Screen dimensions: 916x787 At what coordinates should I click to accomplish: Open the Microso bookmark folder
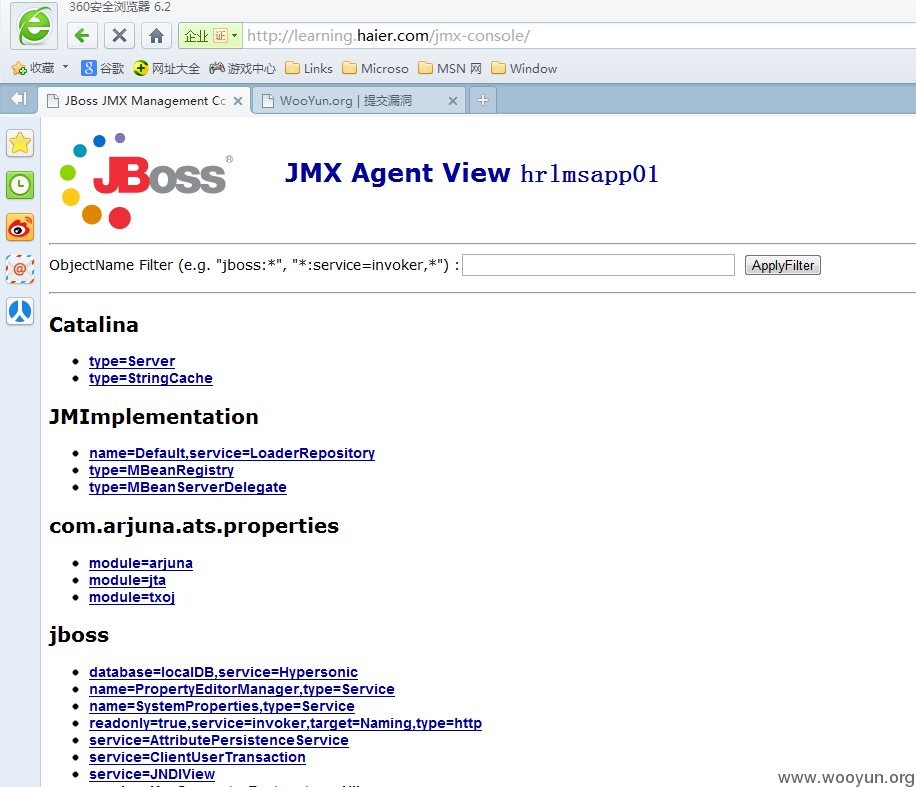[375, 68]
